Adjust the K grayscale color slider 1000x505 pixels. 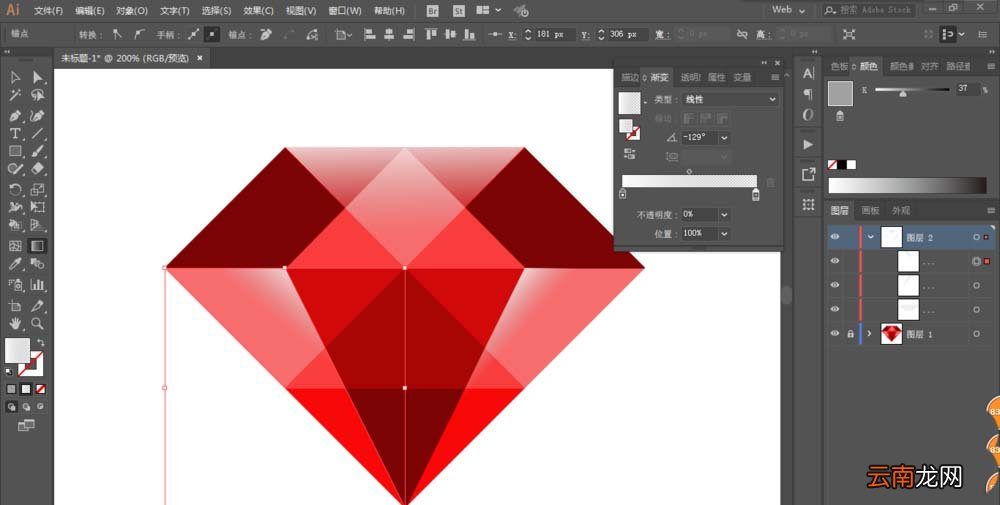click(x=912, y=90)
